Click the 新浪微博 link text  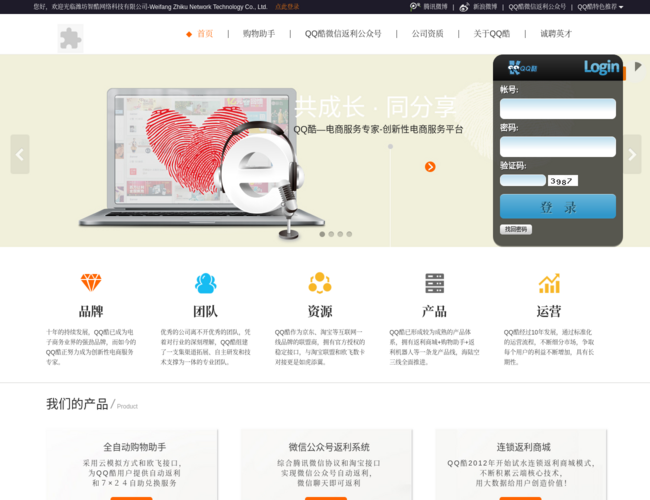coord(485,7)
